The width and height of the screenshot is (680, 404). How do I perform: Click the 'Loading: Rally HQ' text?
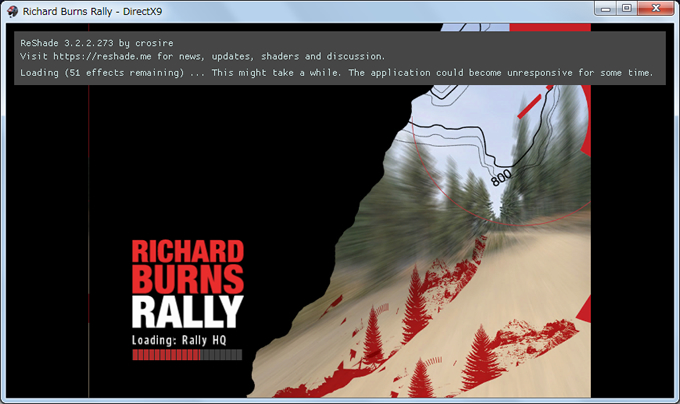[x=179, y=340]
